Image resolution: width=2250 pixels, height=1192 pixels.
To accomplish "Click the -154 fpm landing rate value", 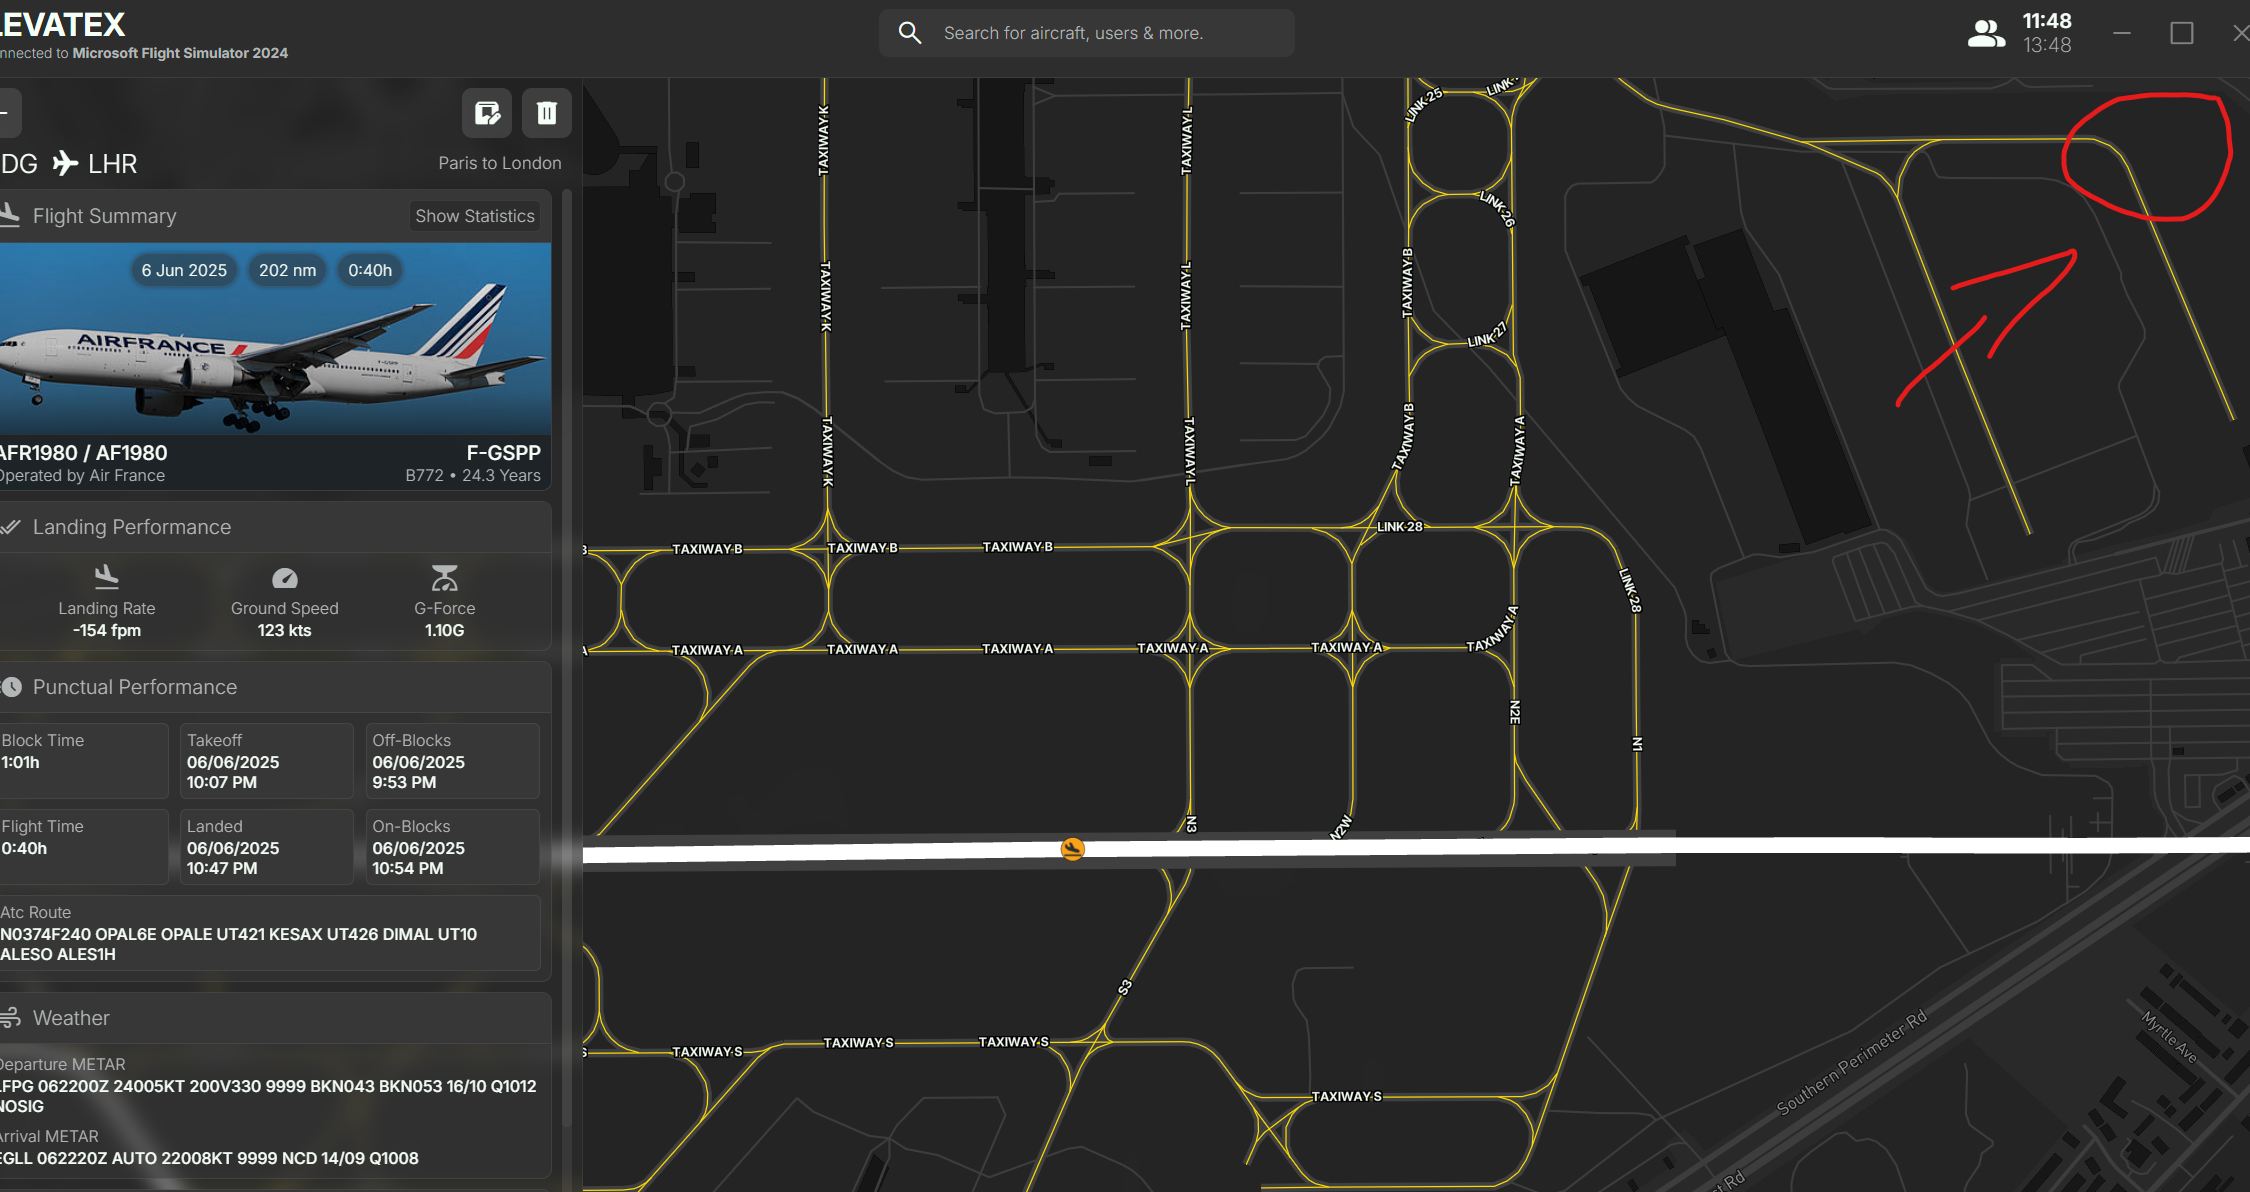I will pyautogui.click(x=107, y=630).
